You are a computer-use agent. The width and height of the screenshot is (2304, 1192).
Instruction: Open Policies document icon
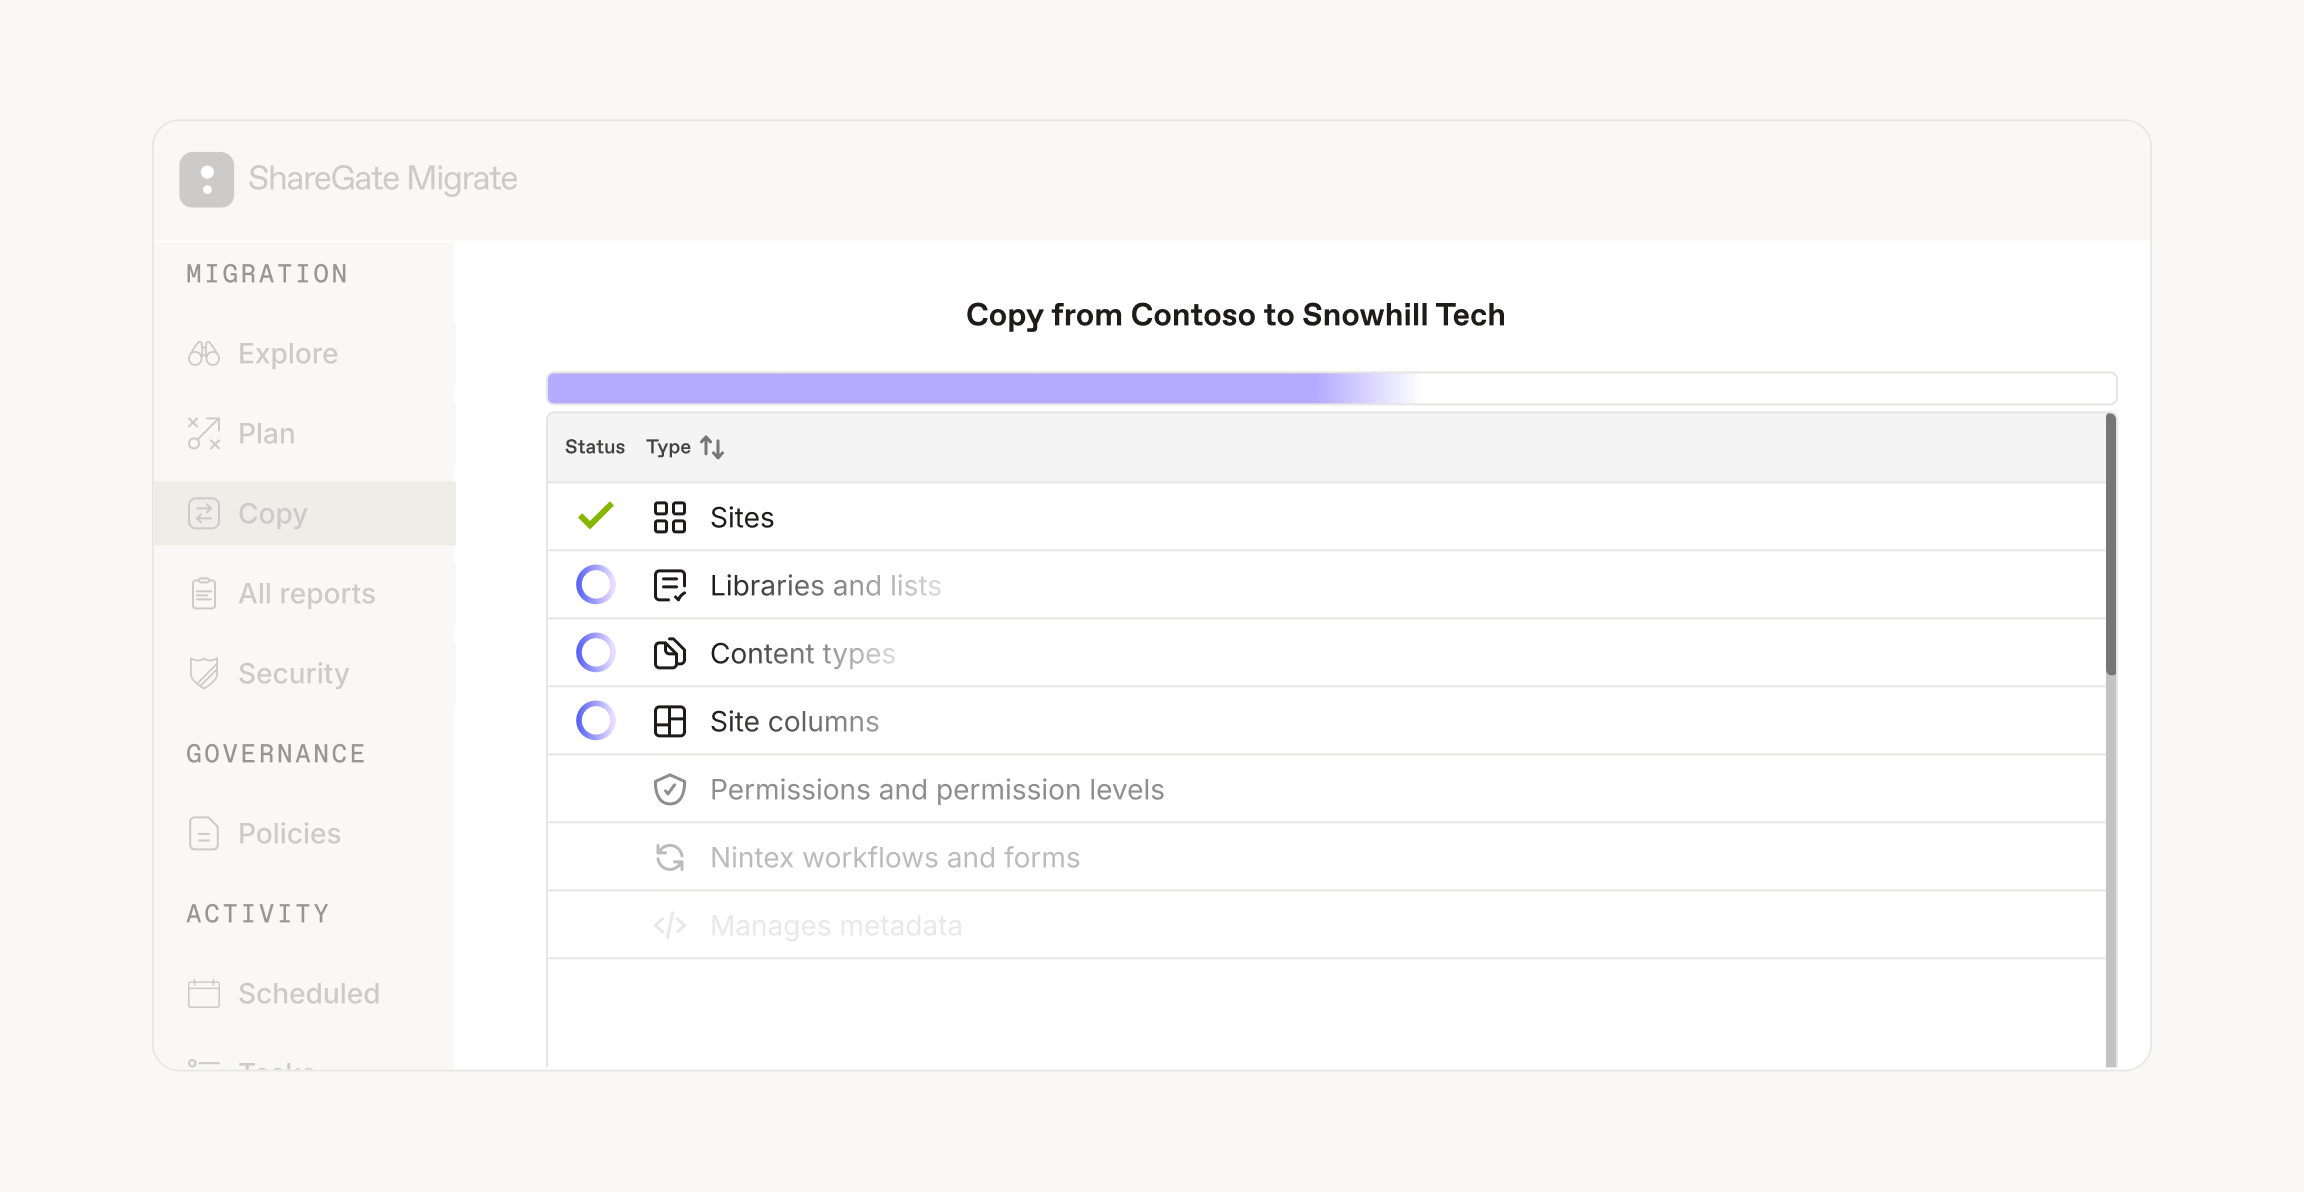[x=204, y=834]
